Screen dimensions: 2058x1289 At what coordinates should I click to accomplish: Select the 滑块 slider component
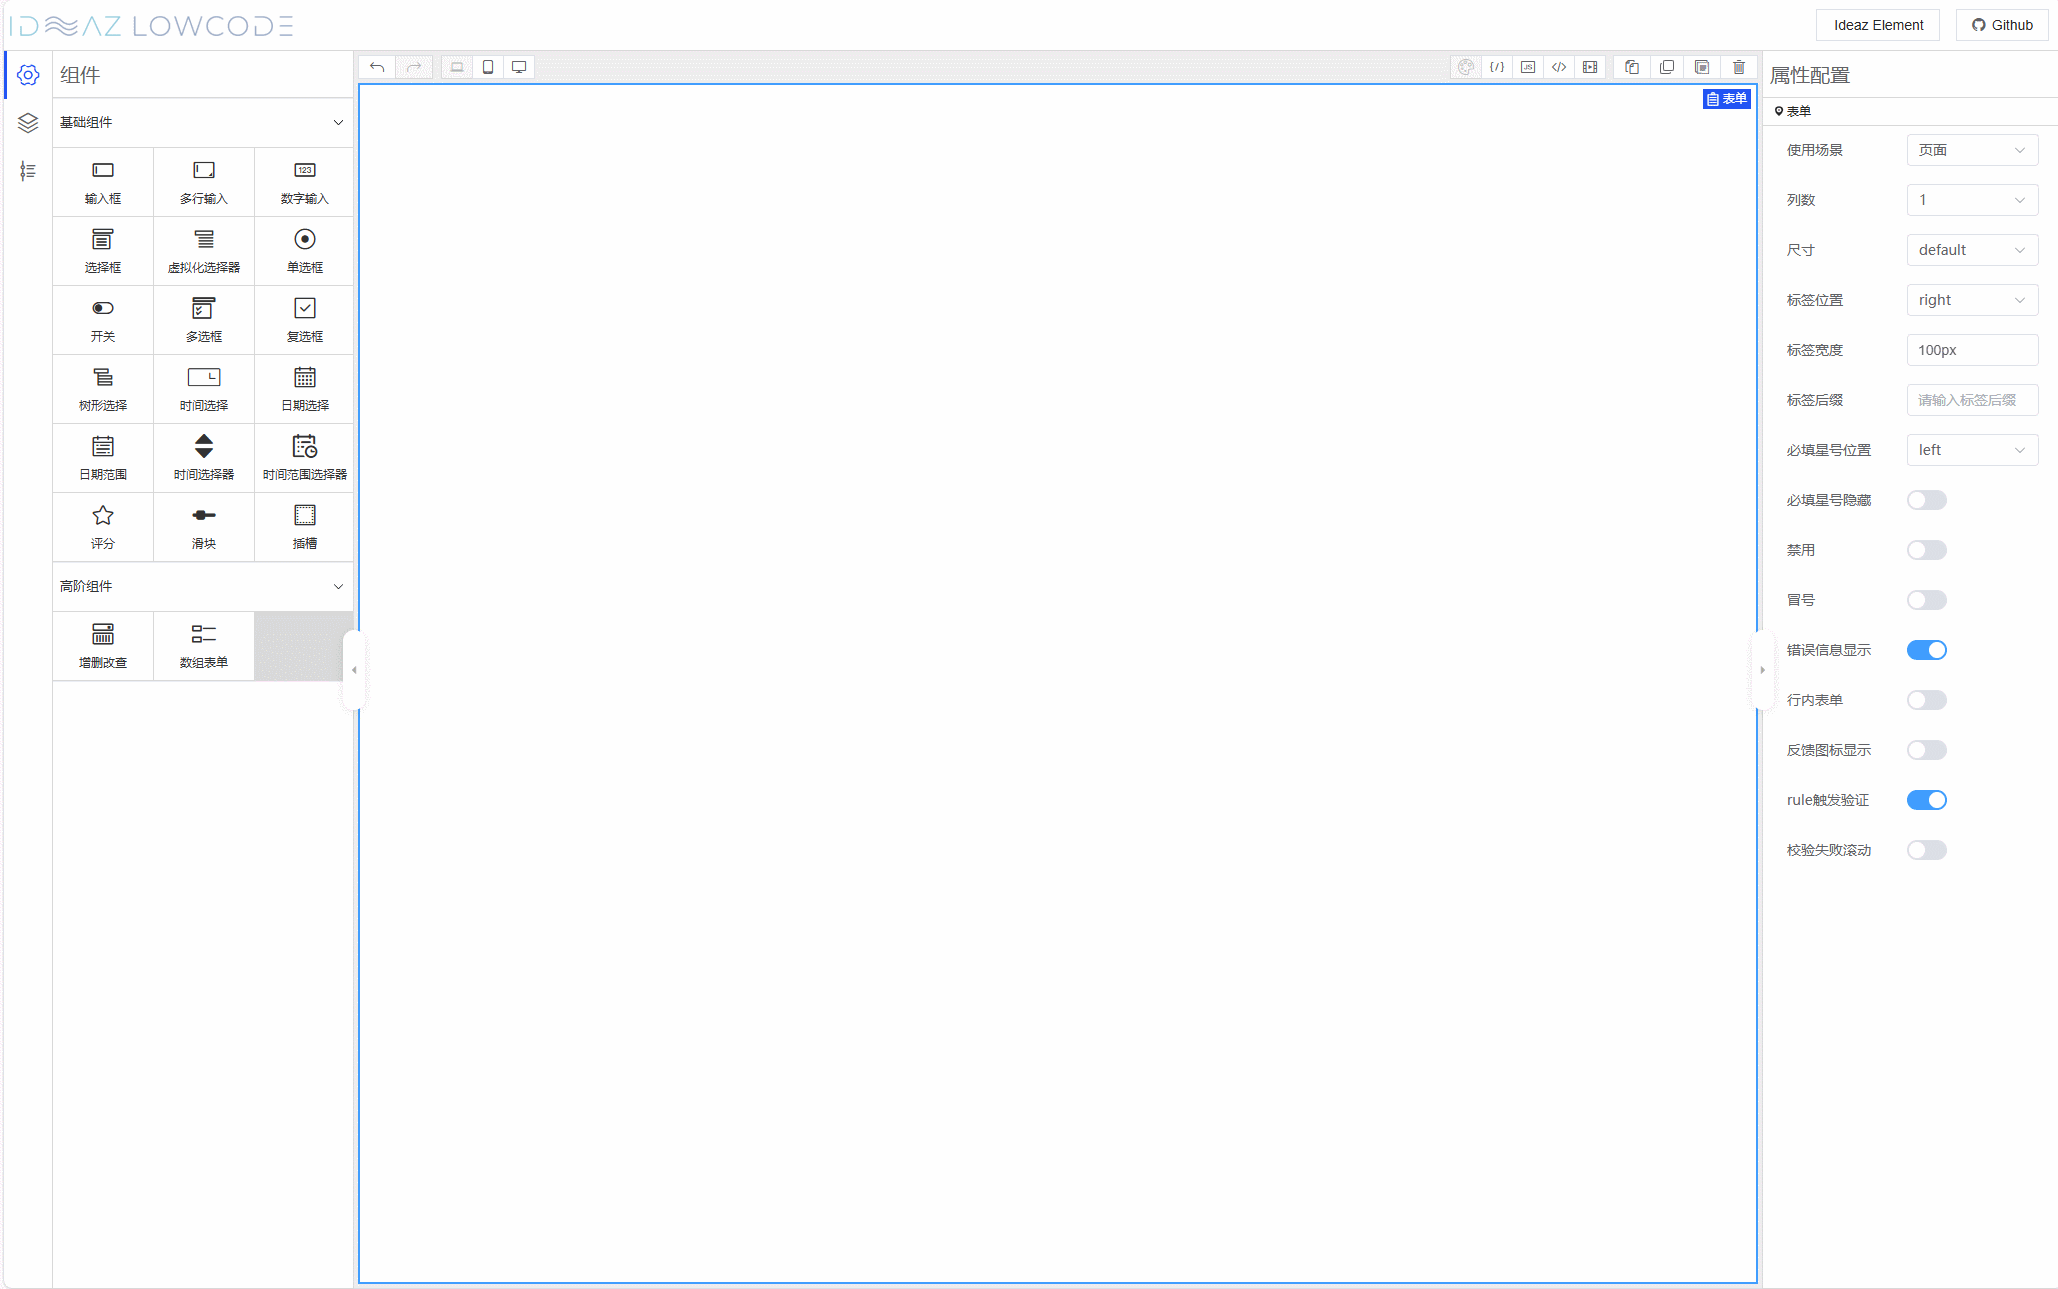click(204, 527)
